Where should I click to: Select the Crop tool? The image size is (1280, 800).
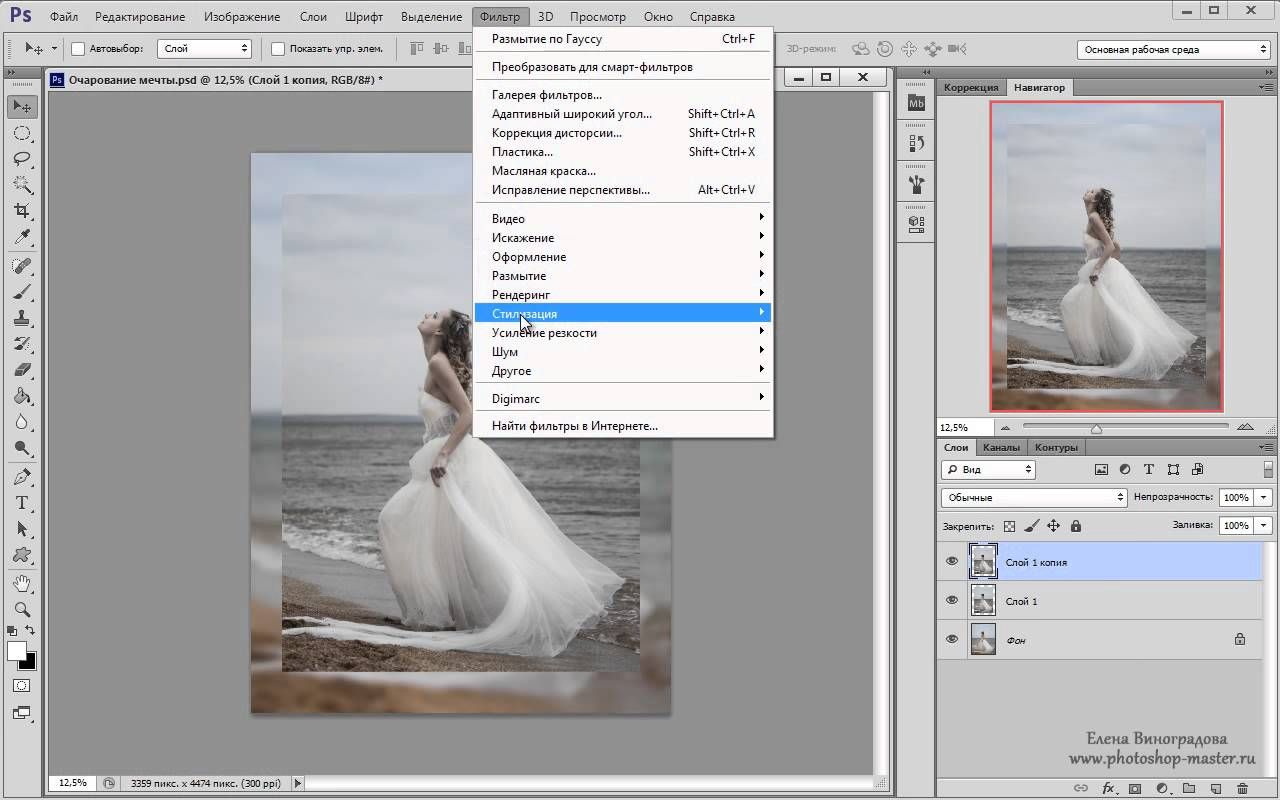(22, 211)
